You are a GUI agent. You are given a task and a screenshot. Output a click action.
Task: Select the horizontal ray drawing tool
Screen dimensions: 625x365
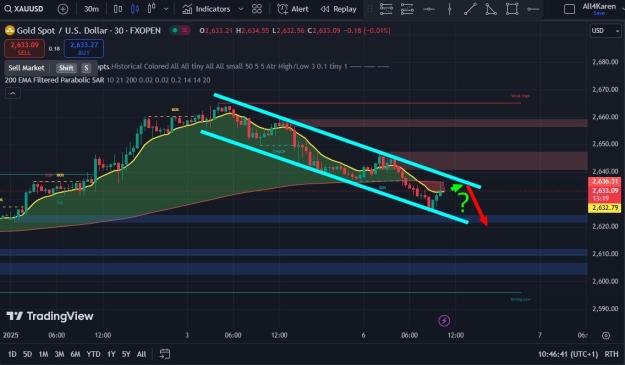pos(533,9)
